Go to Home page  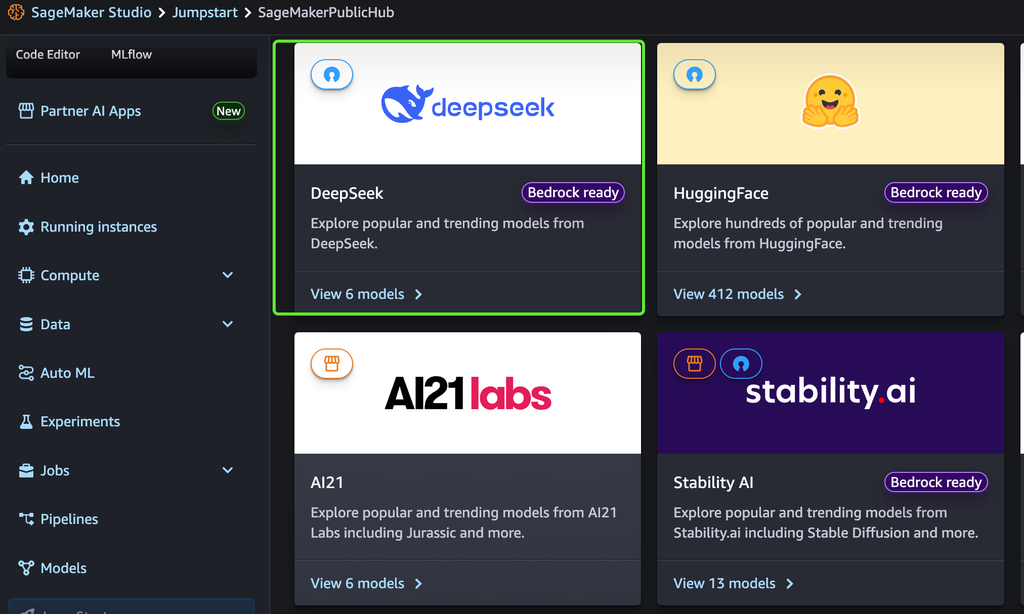(x=59, y=178)
